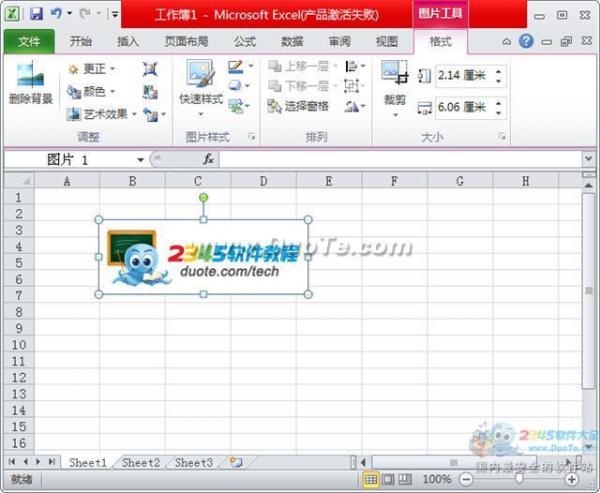Image resolution: width=600 pixels, height=493 pixels.
Task: Switch to the Sheet3 tab
Action: click(194, 463)
